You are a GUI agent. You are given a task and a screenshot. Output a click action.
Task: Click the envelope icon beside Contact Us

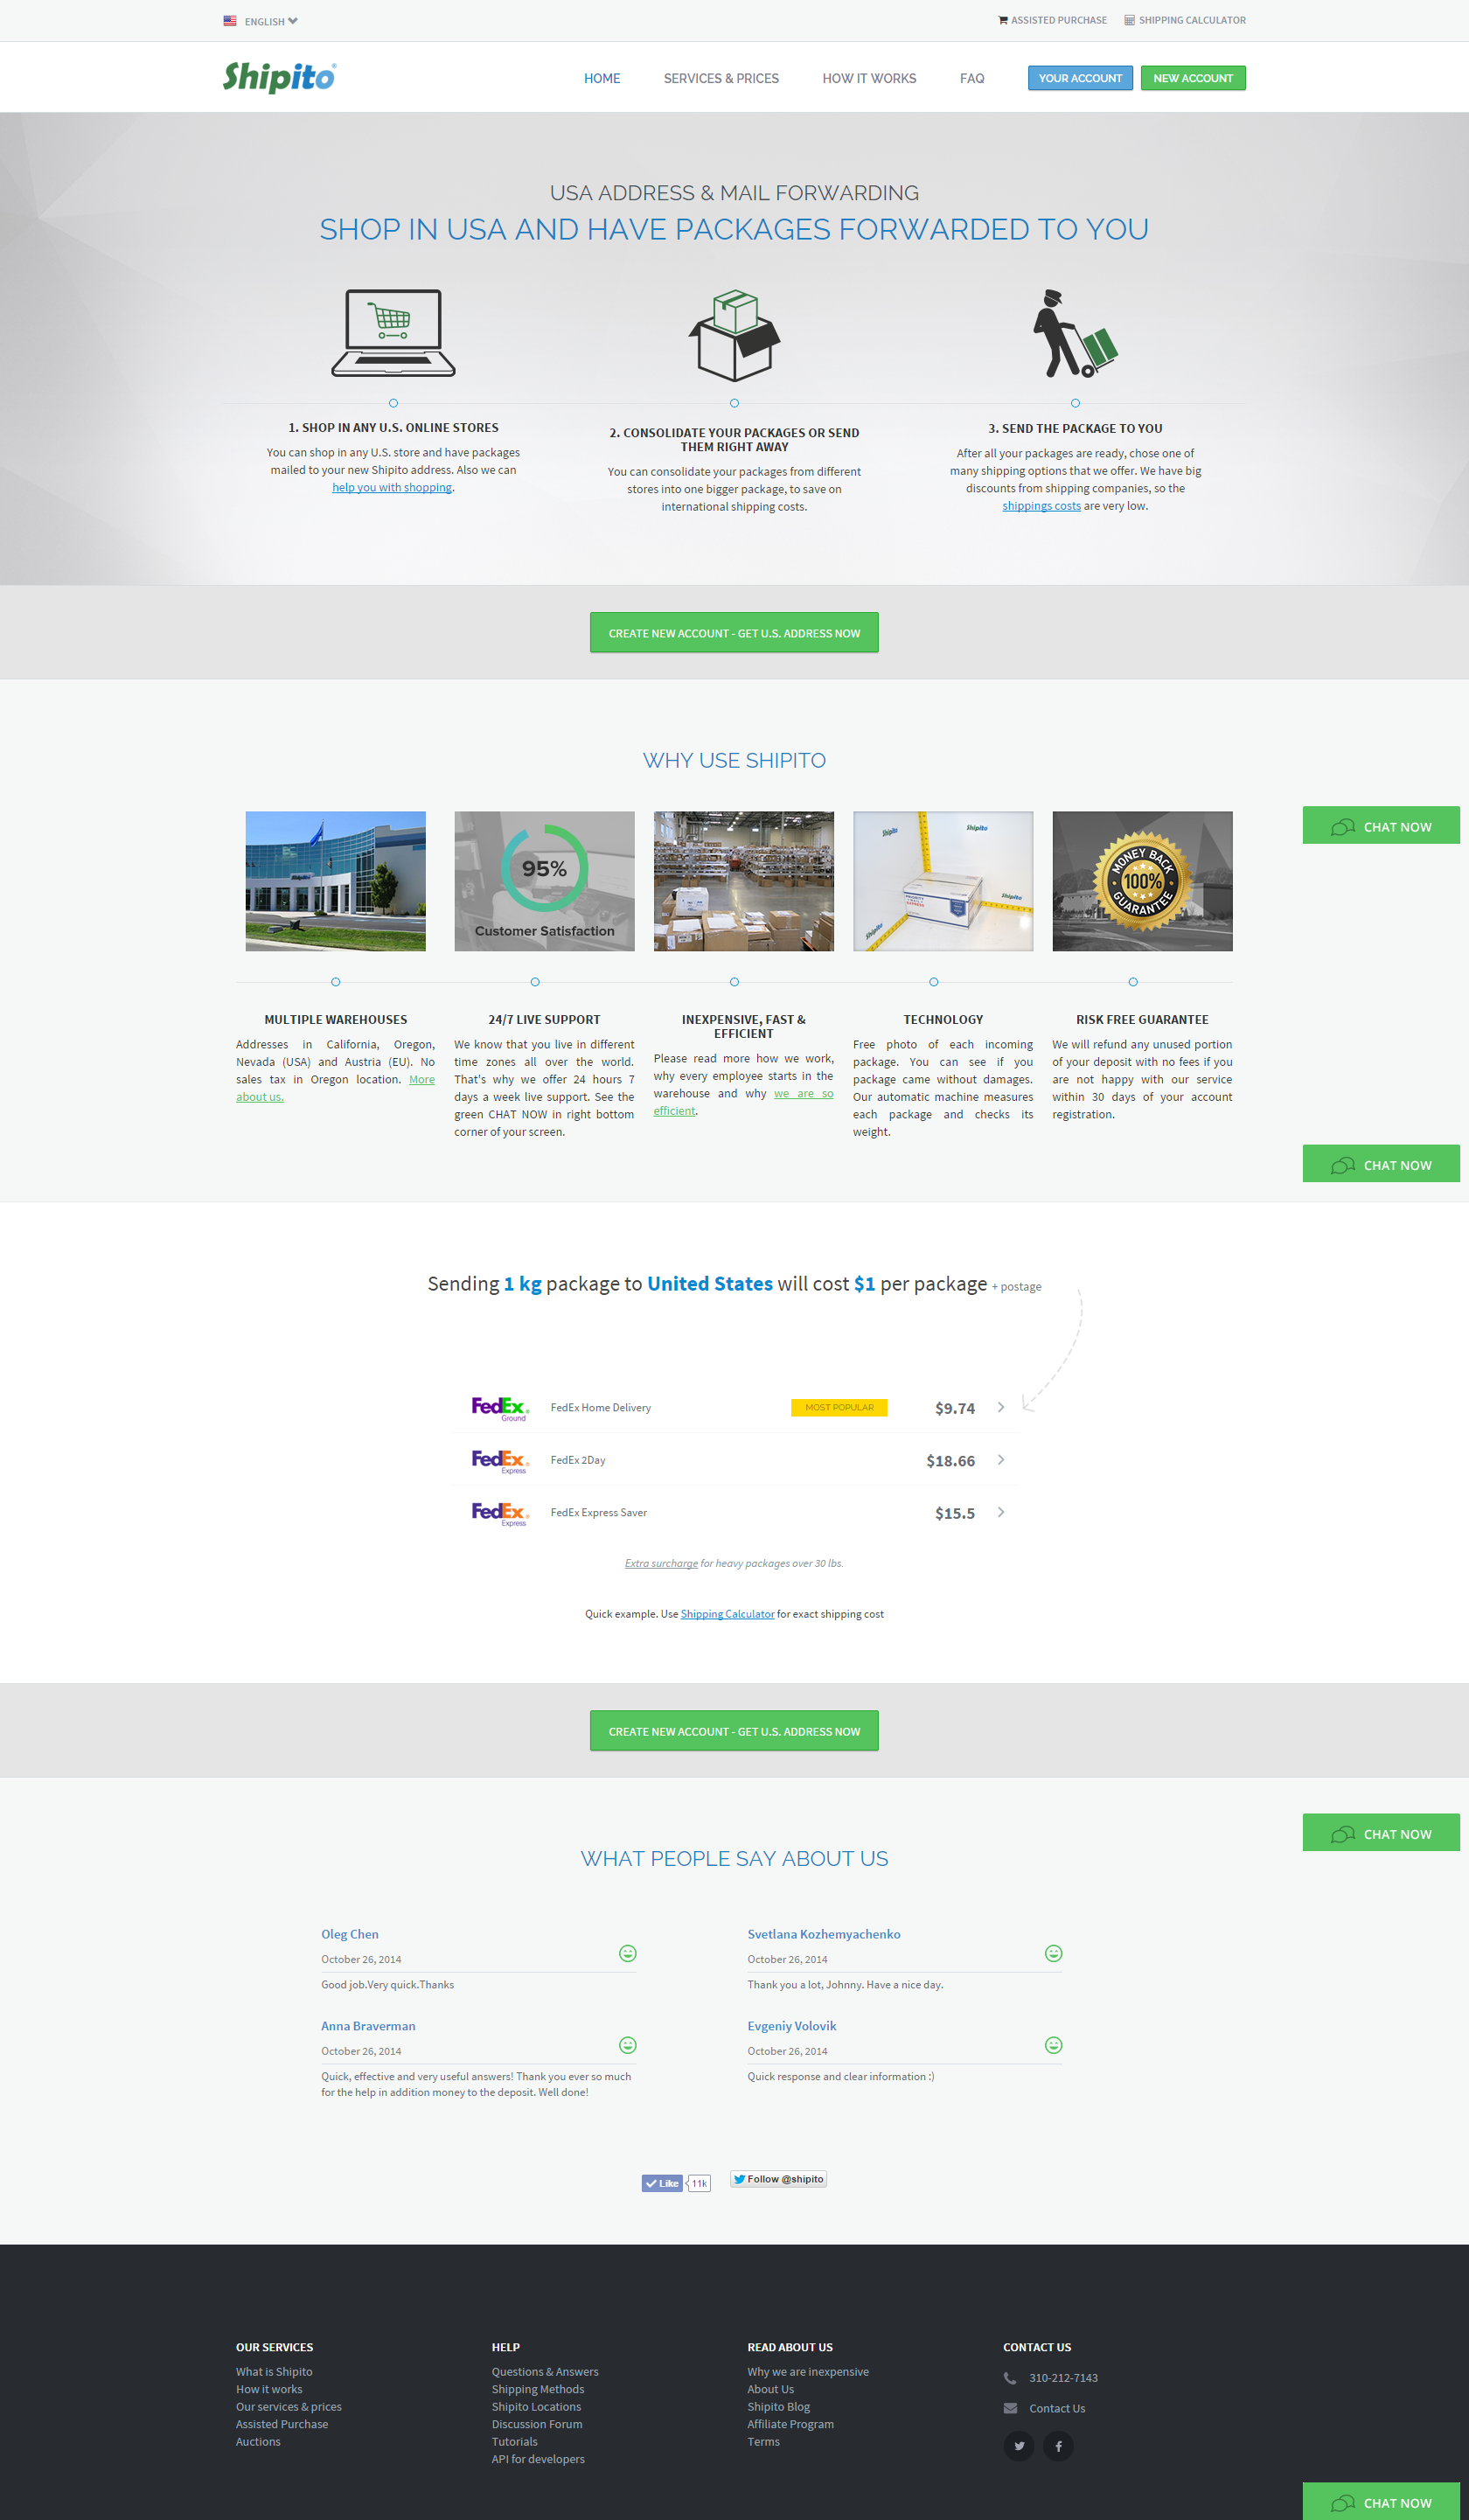[x=1010, y=2408]
